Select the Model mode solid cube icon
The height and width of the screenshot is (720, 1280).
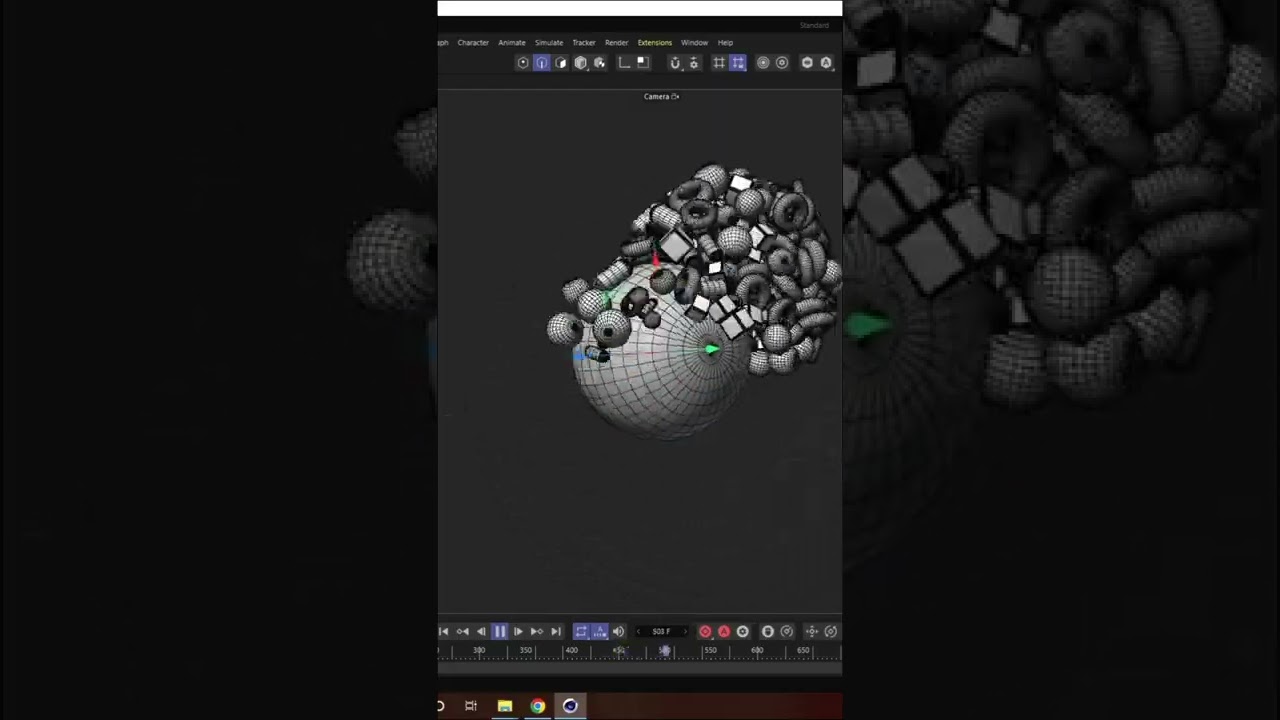pyautogui.click(x=580, y=63)
